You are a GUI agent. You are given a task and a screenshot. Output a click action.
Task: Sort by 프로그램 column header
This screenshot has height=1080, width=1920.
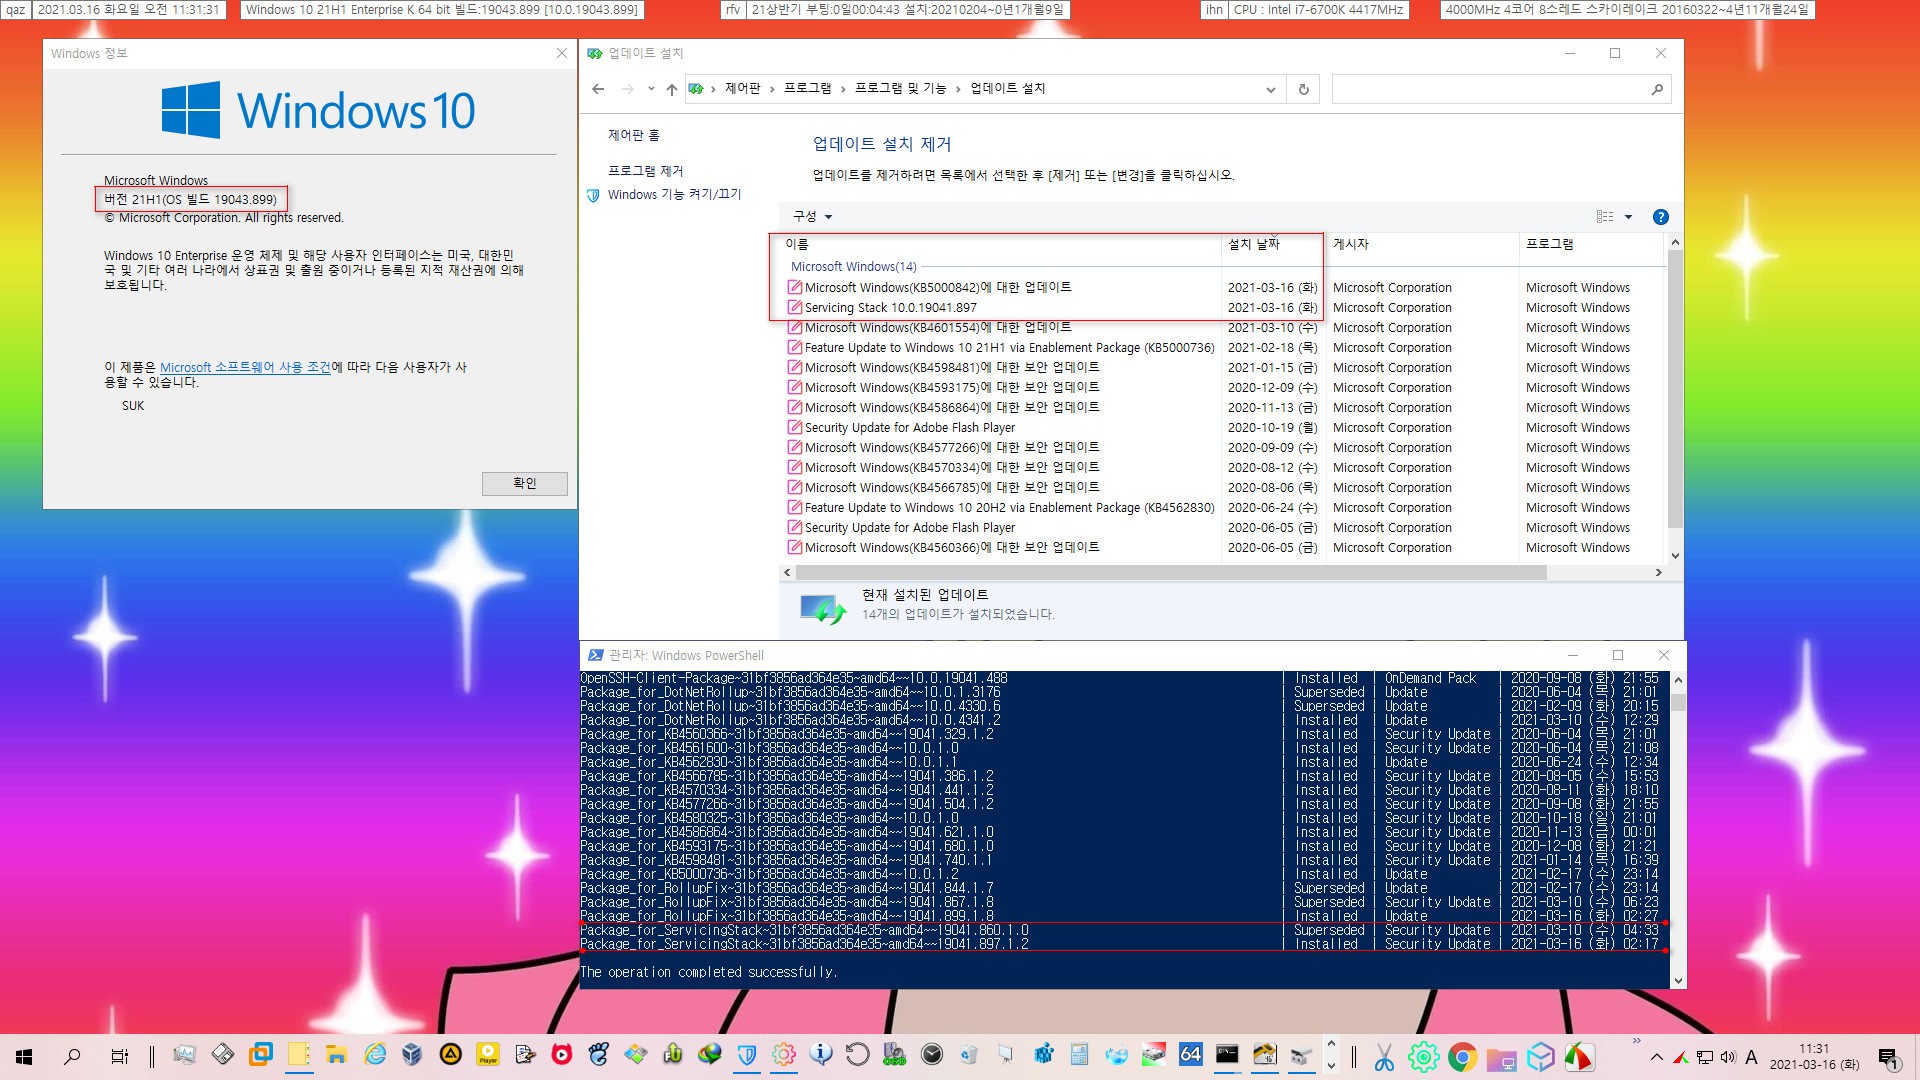coord(1592,244)
